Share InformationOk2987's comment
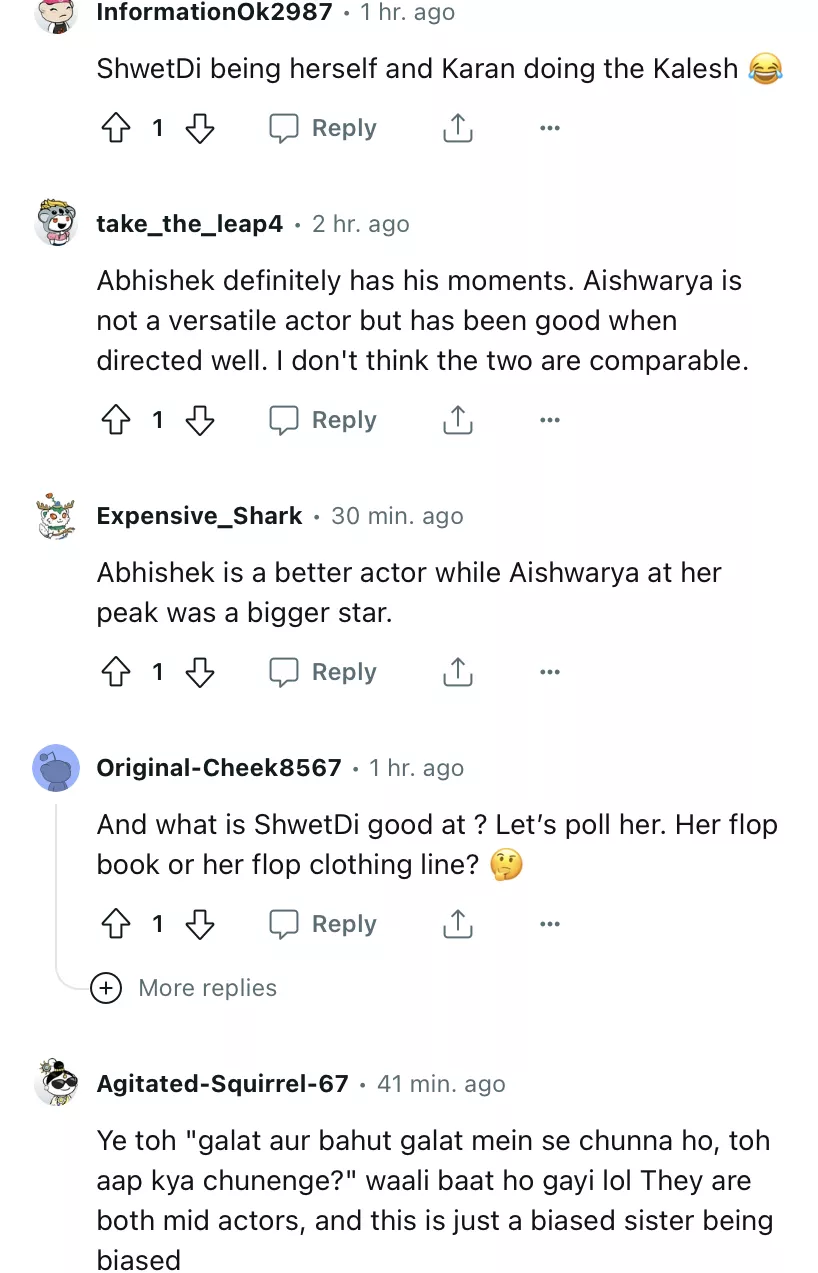The height and width of the screenshot is (1273, 818). tap(457, 128)
